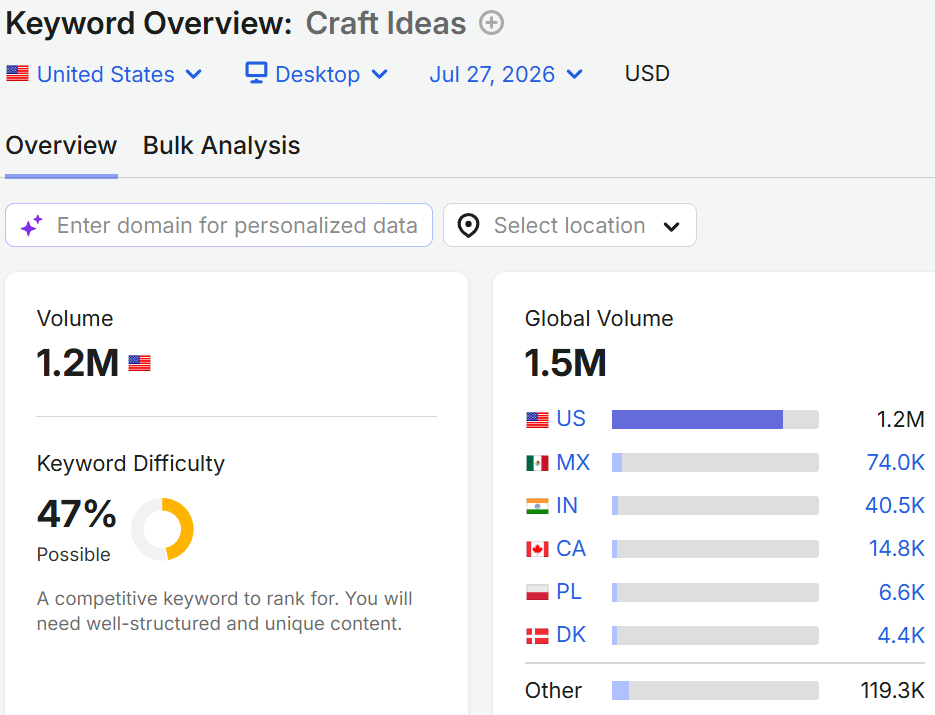This screenshot has width=935, height=715.
Task: Click the Keyword Difficulty donut chart
Action: (x=162, y=529)
